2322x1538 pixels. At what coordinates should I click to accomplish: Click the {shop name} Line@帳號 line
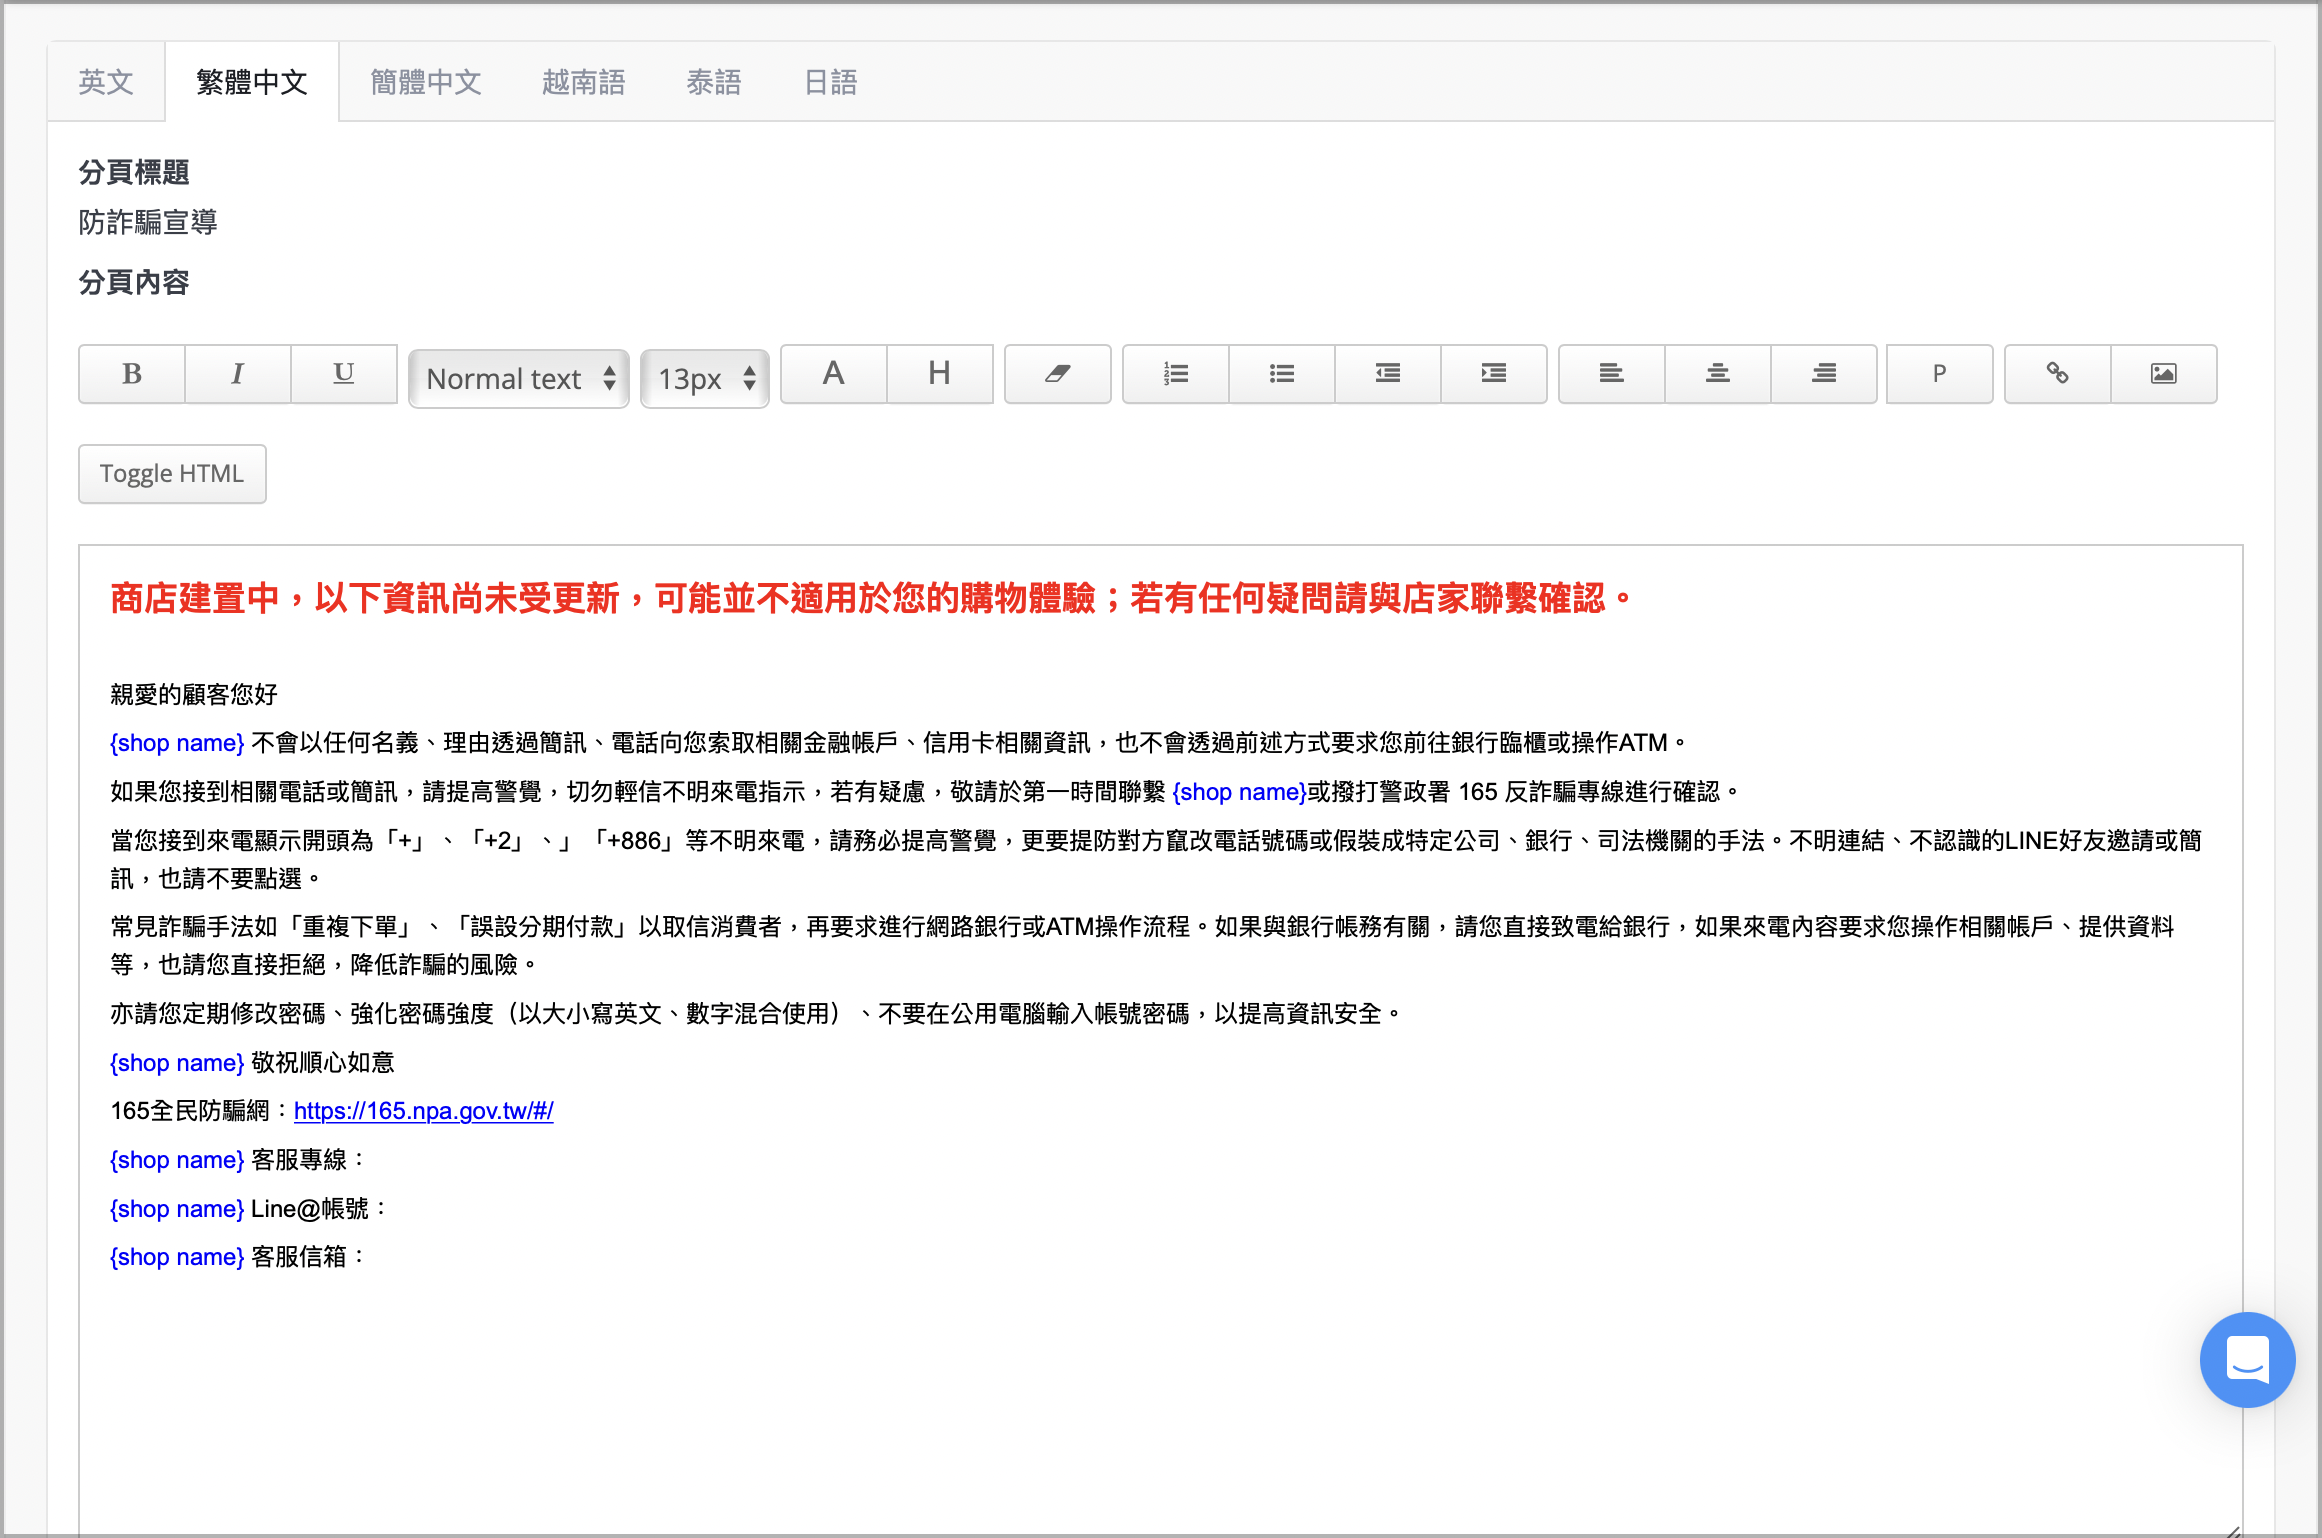pos(247,1209)
